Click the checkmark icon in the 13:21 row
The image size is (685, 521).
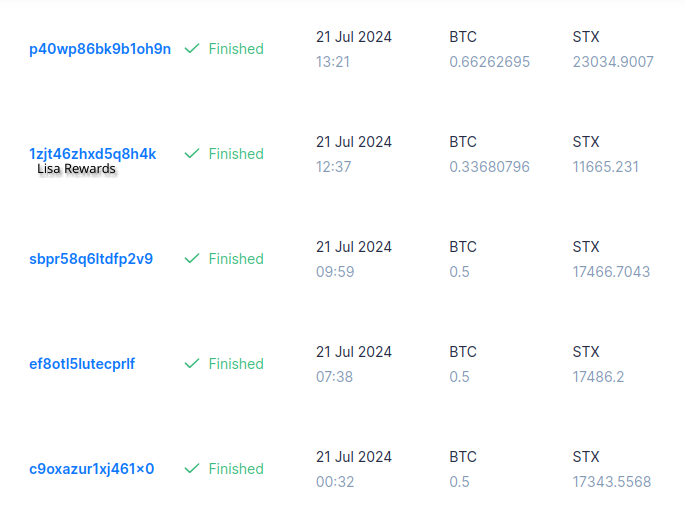[192, 49]
